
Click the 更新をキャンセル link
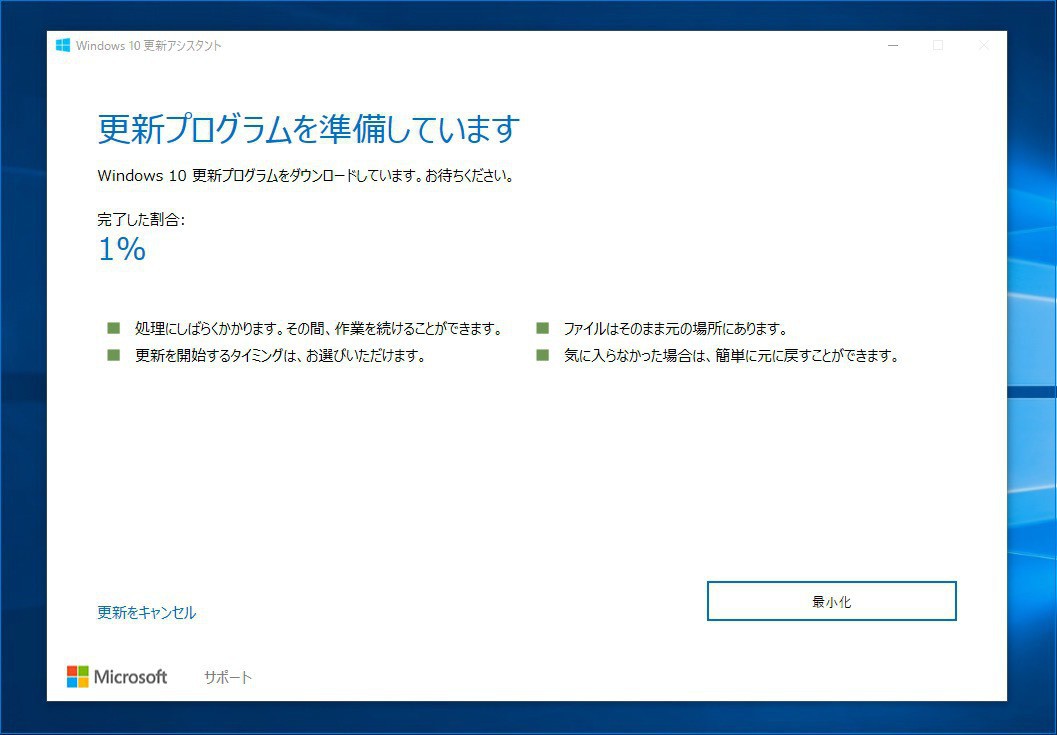pos(146,612)
